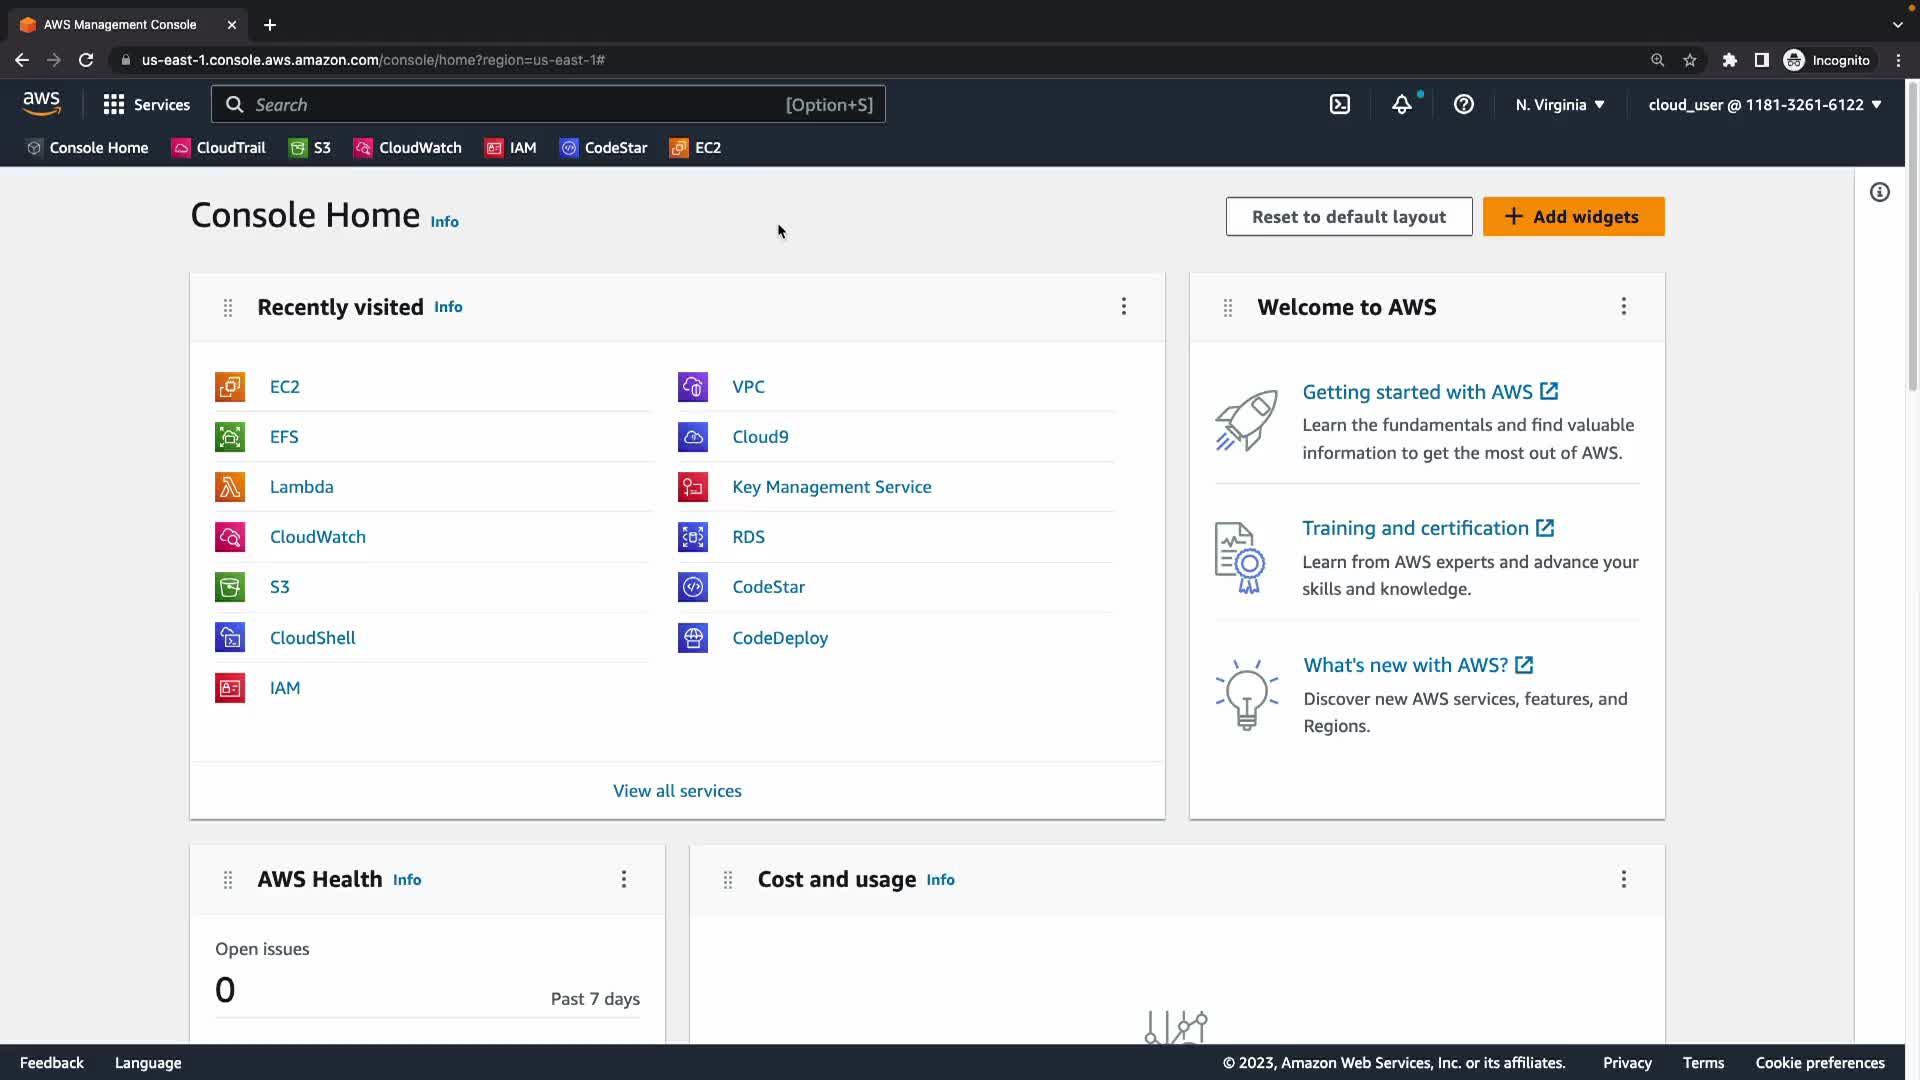Open the notifications bell icon
This screenshot has width=1920, height=1080.
click(x=1402, y=104)
